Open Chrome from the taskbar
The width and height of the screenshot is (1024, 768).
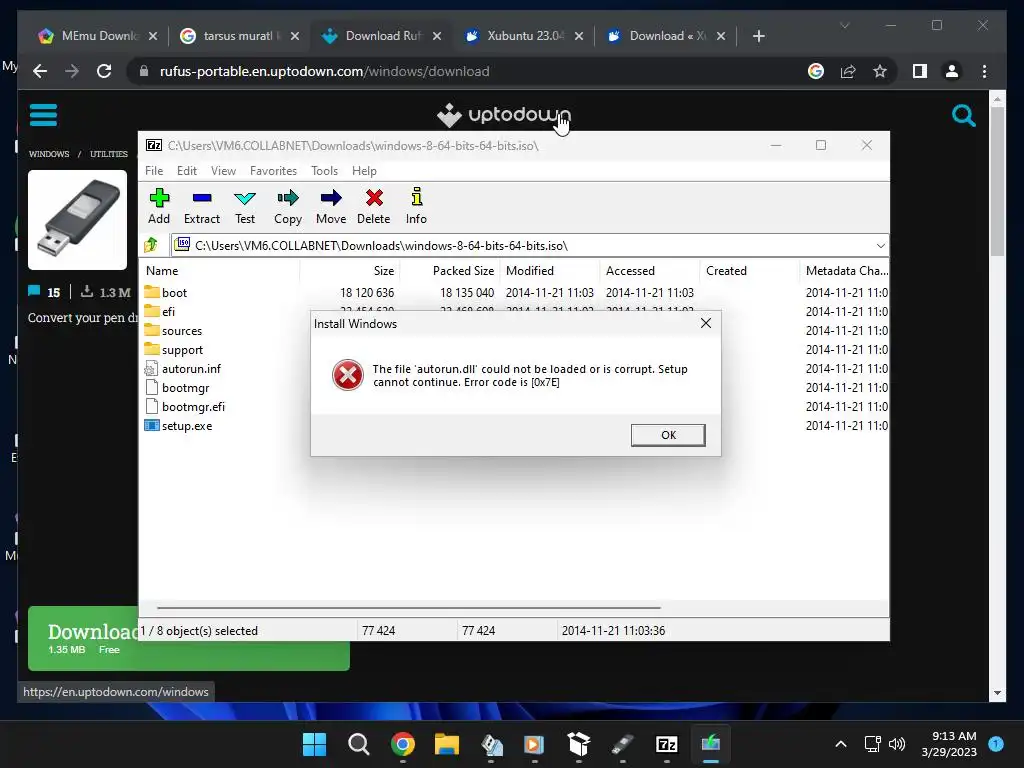(x=402, y=744)
